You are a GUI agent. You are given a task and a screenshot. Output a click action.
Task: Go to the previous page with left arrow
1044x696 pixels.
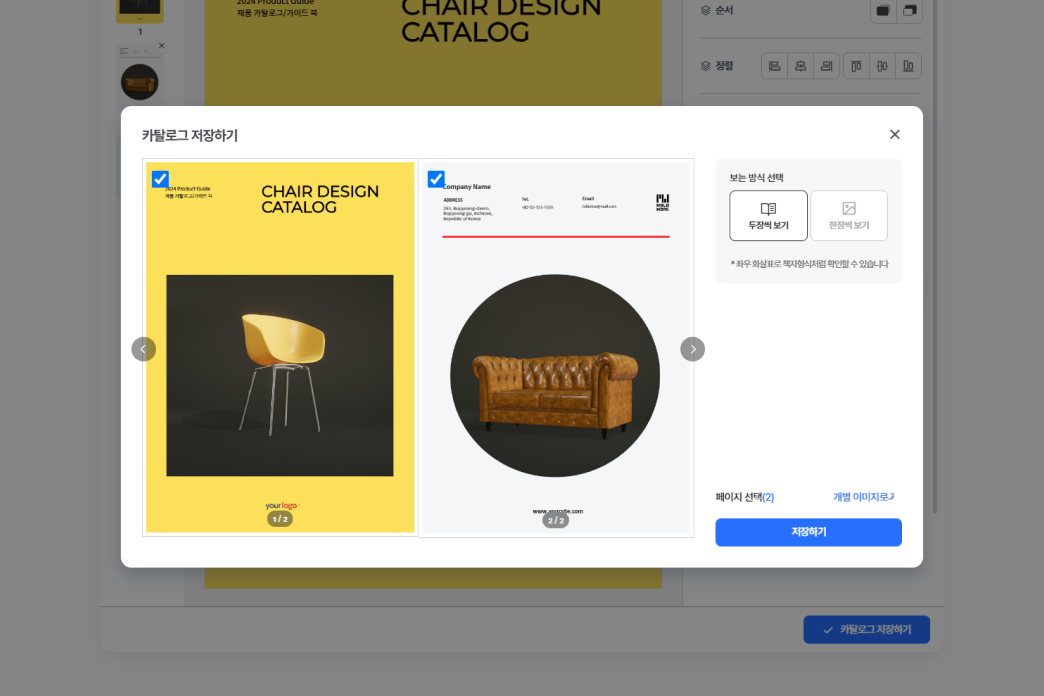(x=143, y=349)
